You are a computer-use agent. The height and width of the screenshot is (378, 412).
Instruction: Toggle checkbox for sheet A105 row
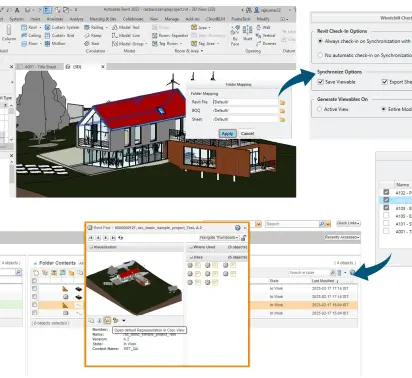coord(386,215)
